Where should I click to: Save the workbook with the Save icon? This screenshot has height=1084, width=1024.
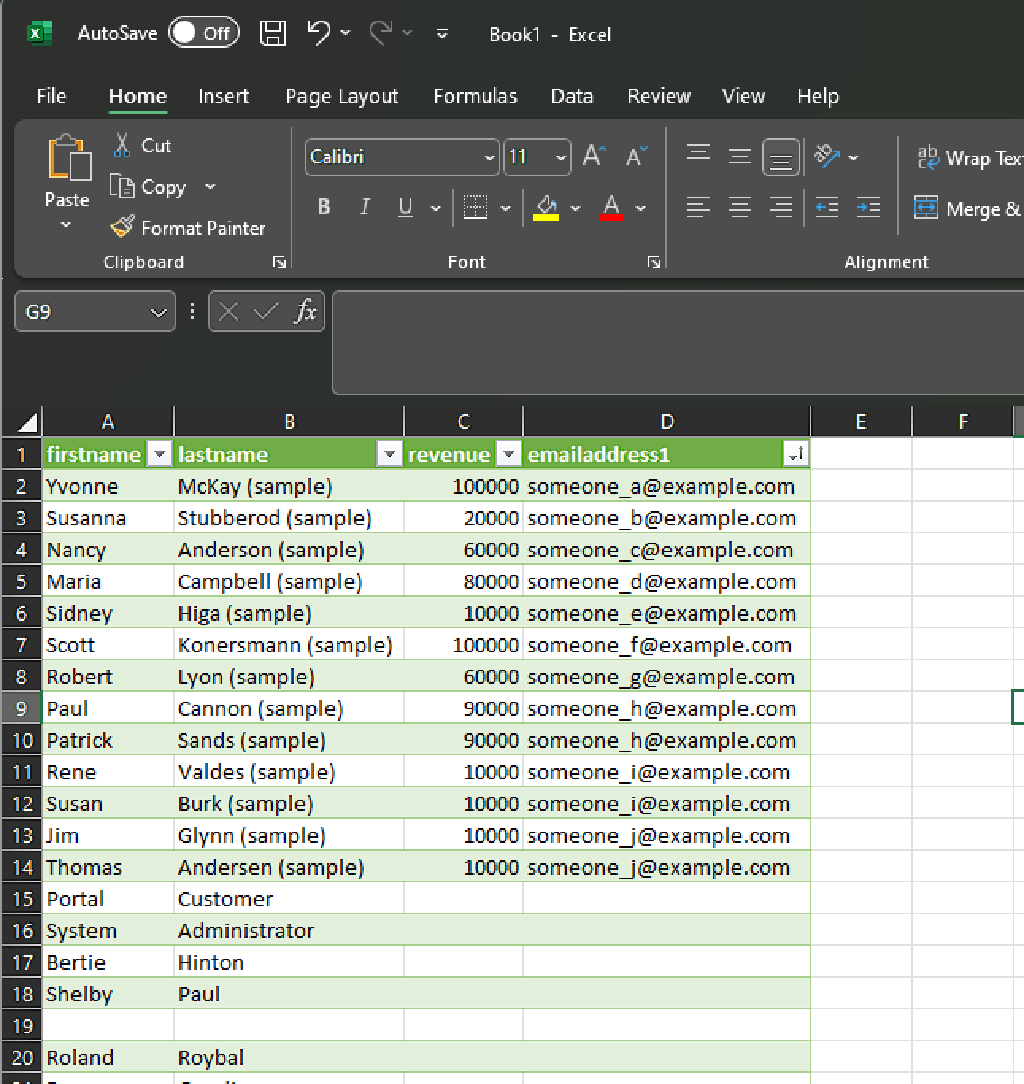[x=272, y=32]
